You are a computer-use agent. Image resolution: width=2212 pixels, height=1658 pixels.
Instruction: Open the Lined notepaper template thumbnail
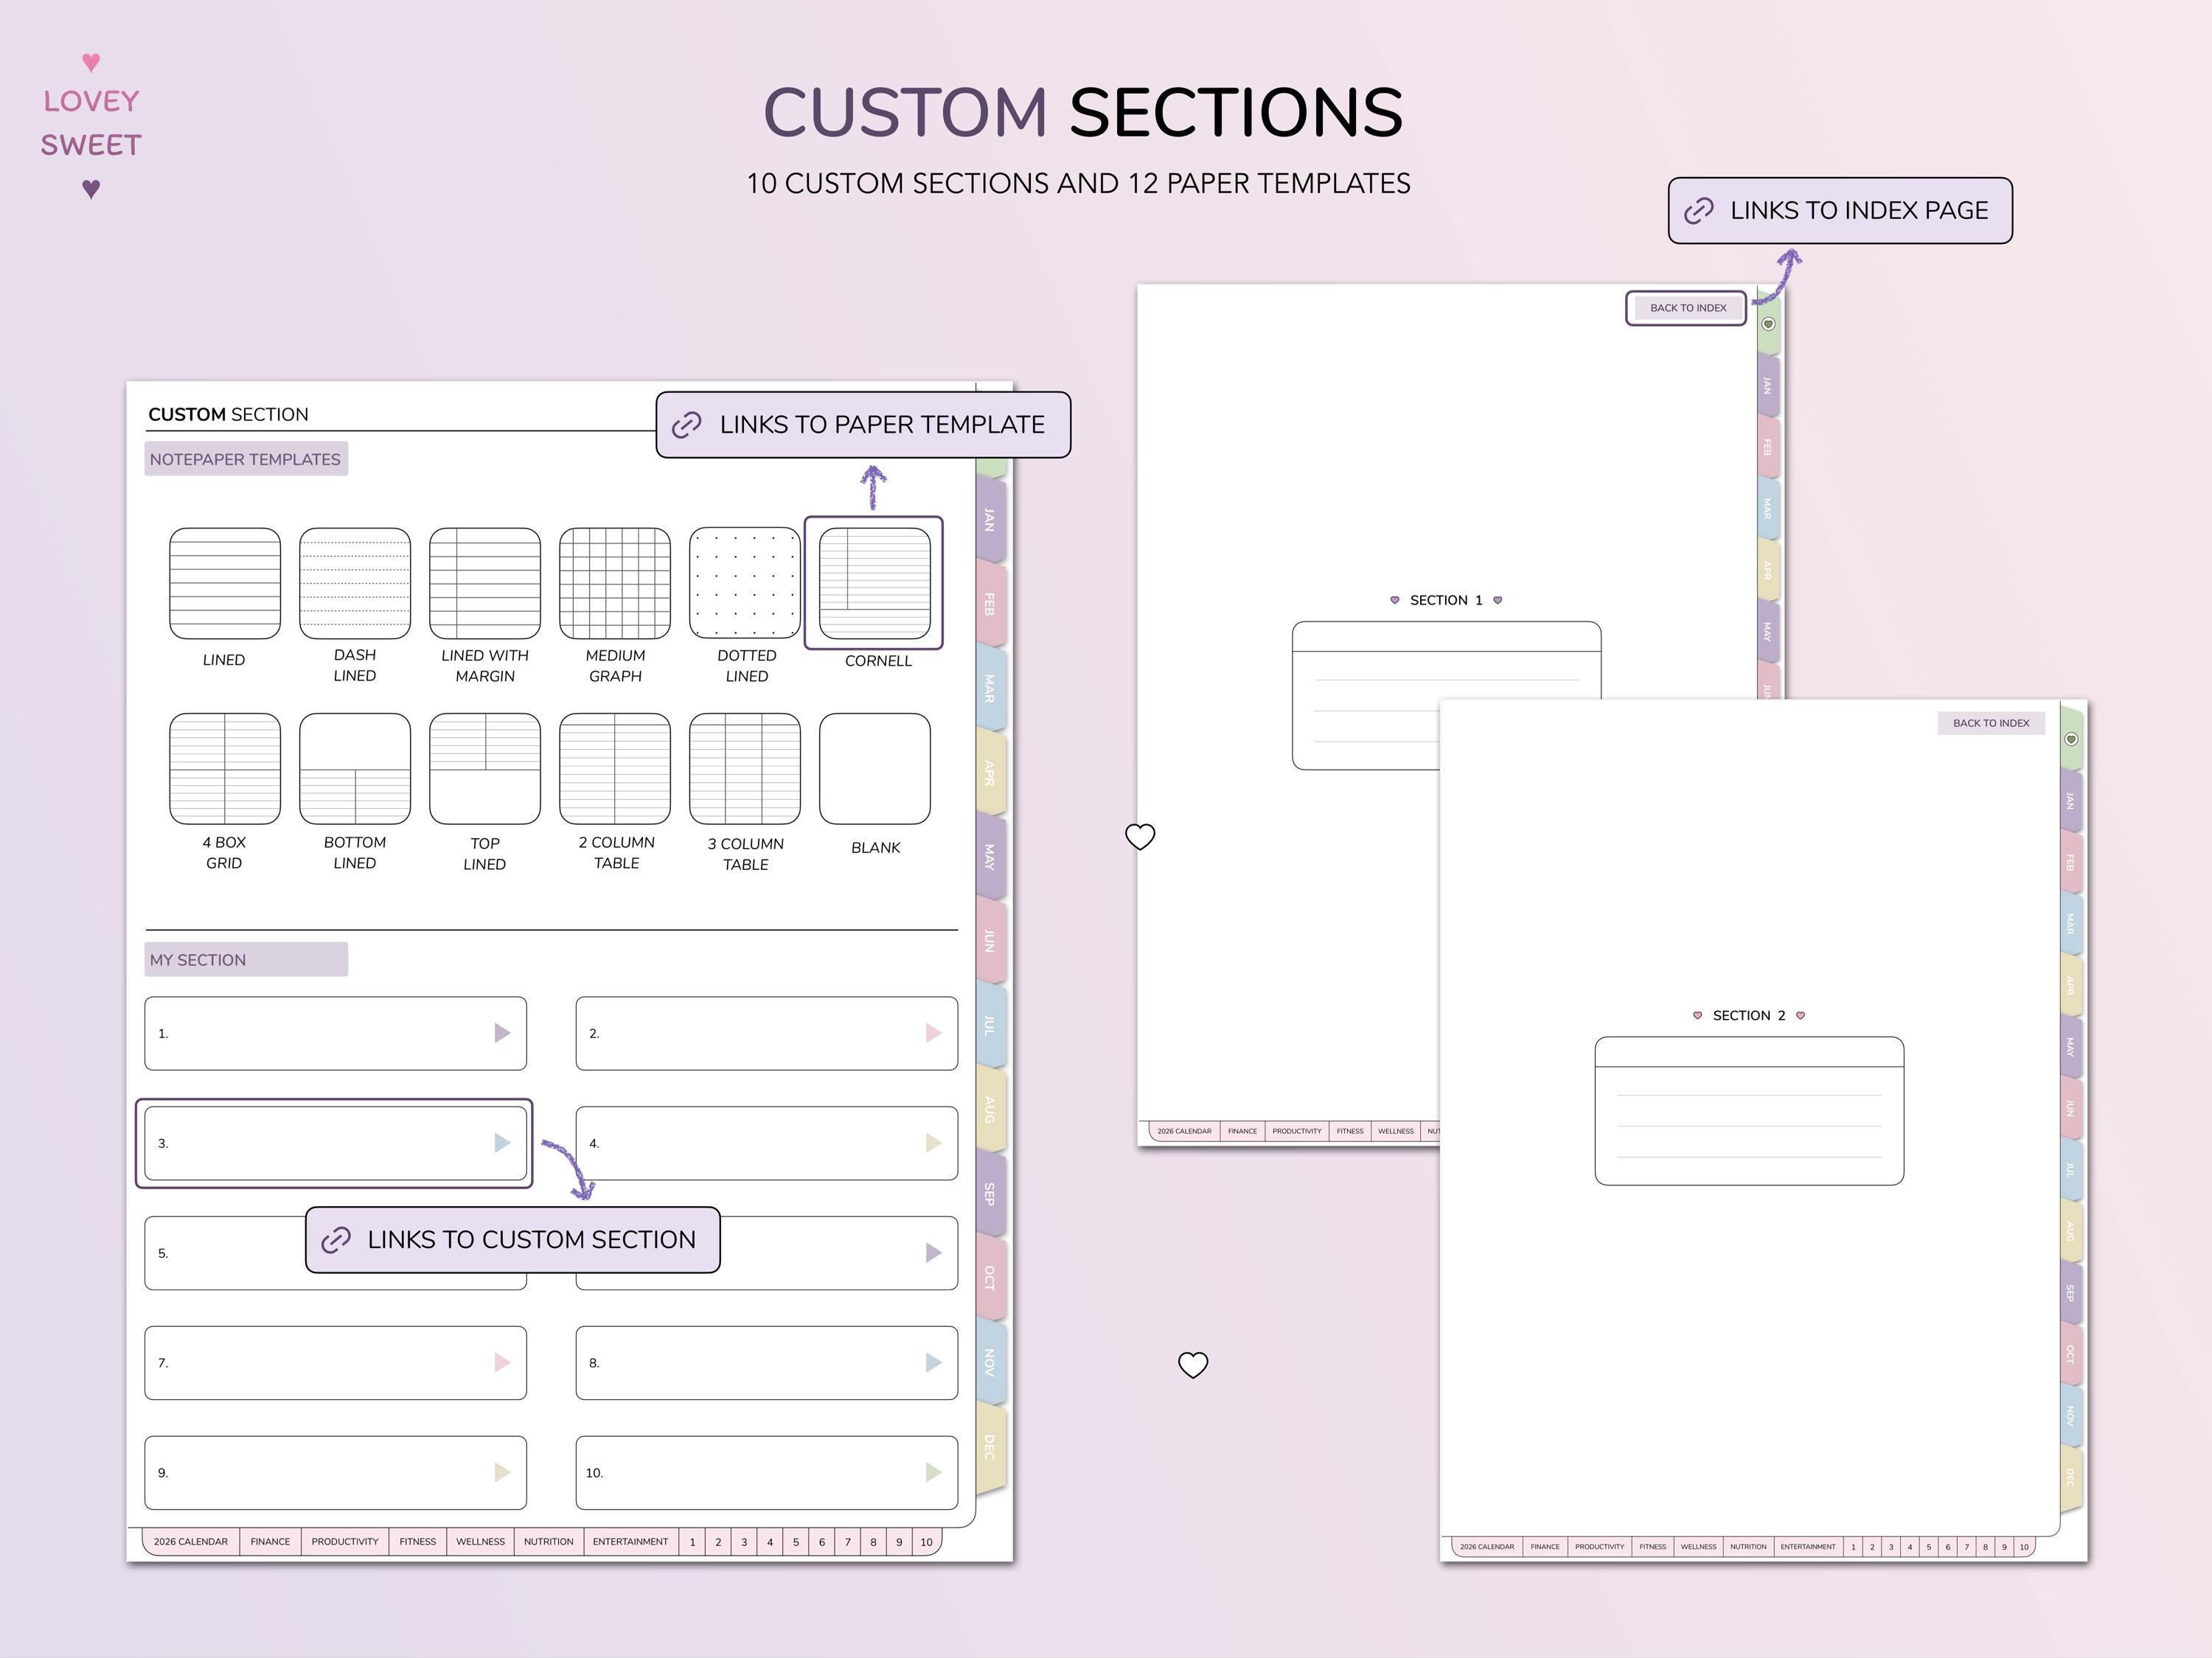click(x=225, y=583)
